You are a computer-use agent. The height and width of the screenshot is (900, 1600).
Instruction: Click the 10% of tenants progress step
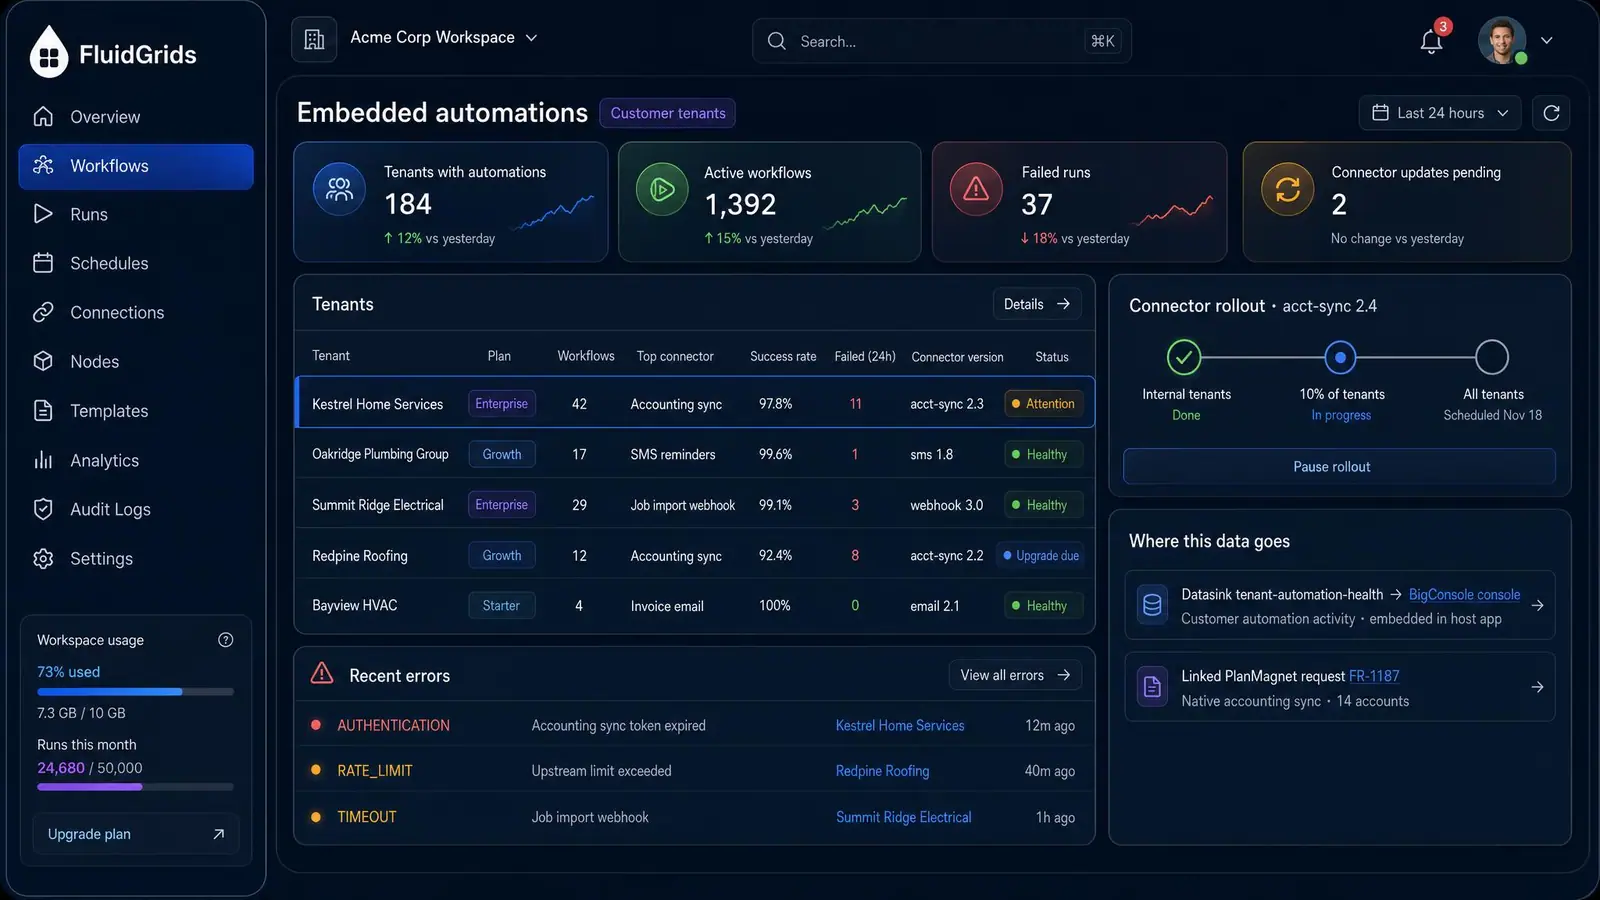(x=1340, y=357)
